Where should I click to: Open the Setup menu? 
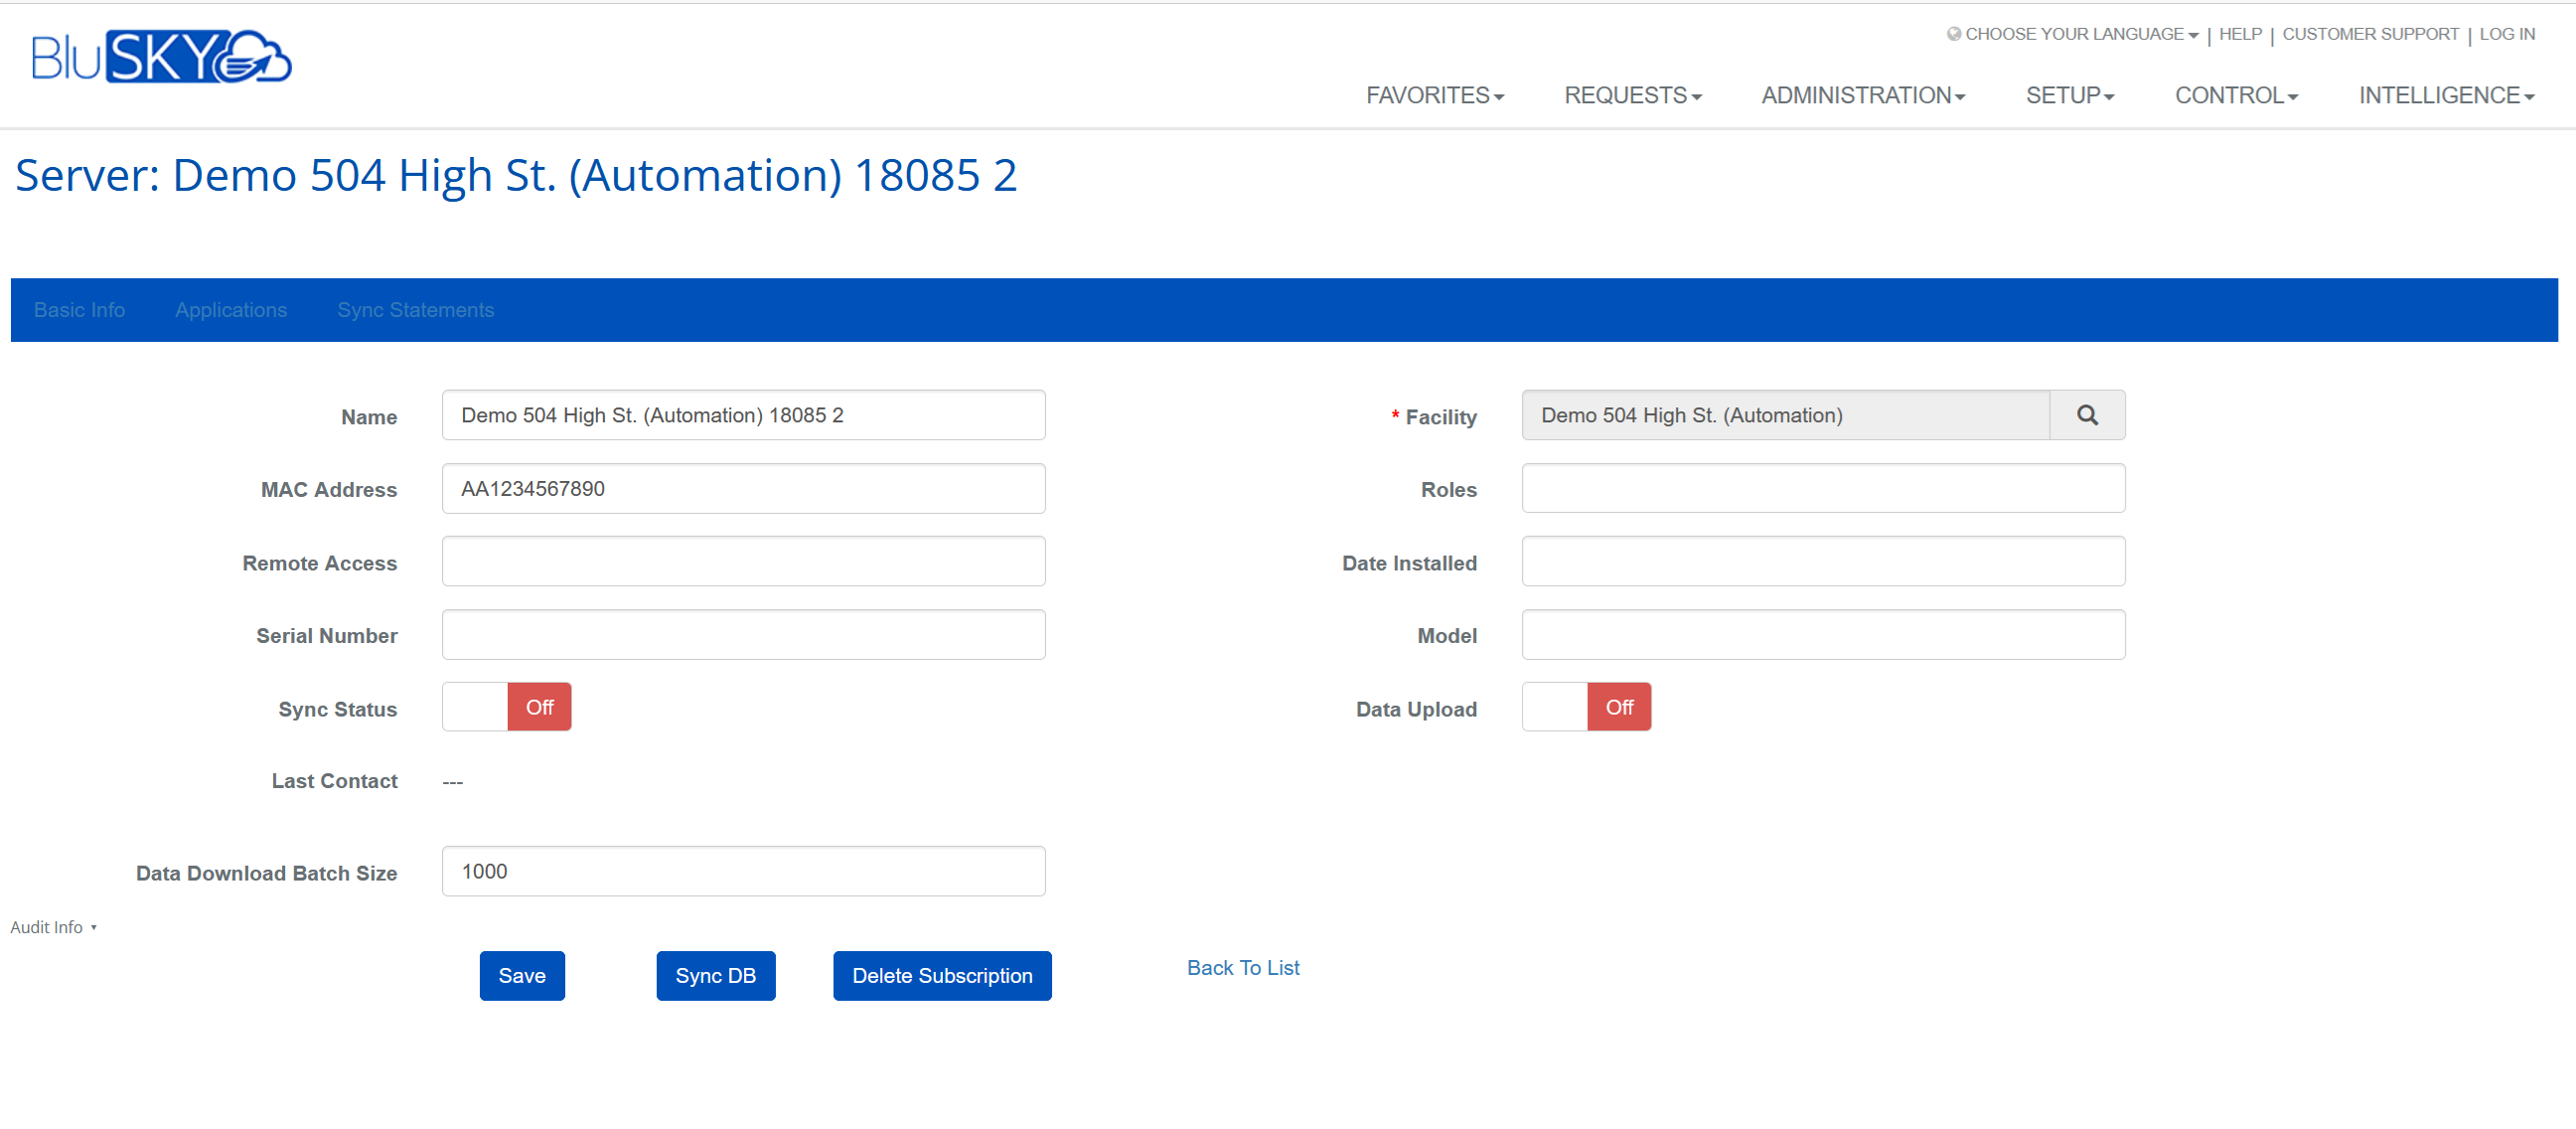[2069, 95]
